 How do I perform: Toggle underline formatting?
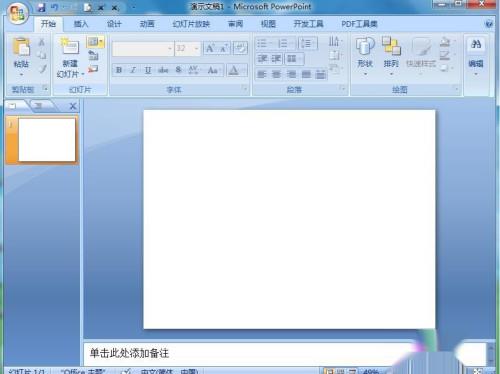pyautogui.click(x=148, y=70)
